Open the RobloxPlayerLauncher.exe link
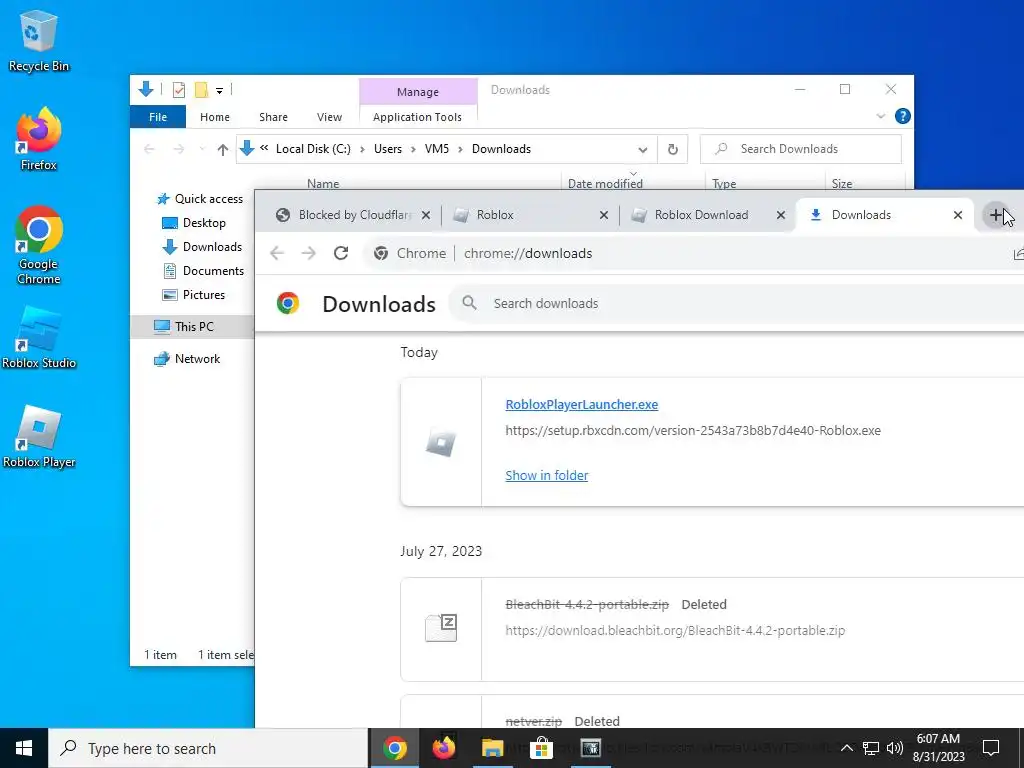The height and width of the screenshot is (768, 1024). 581,404
